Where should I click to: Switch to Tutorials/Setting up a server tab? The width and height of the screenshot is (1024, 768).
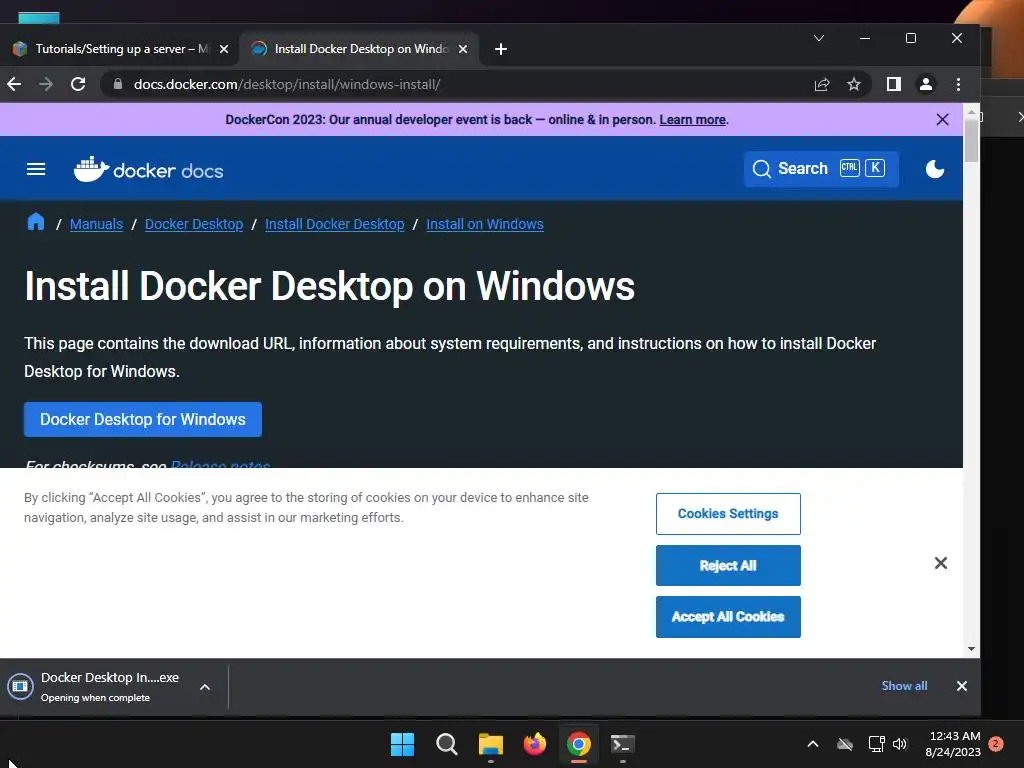coord(121,49)
